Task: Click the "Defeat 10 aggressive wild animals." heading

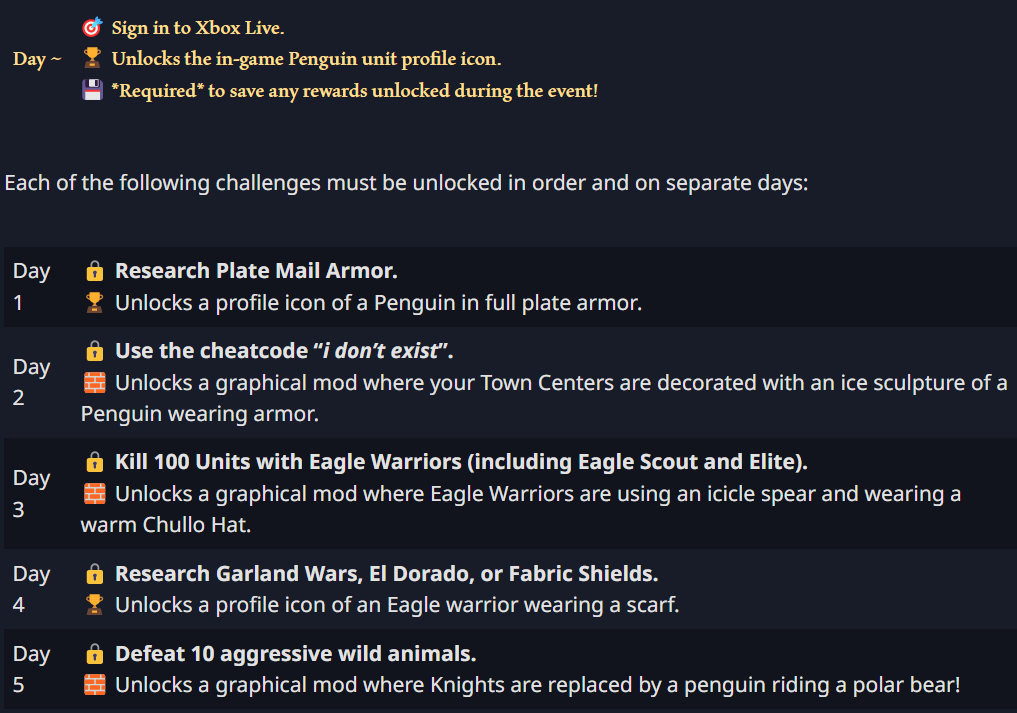Action: coord(295,654)
